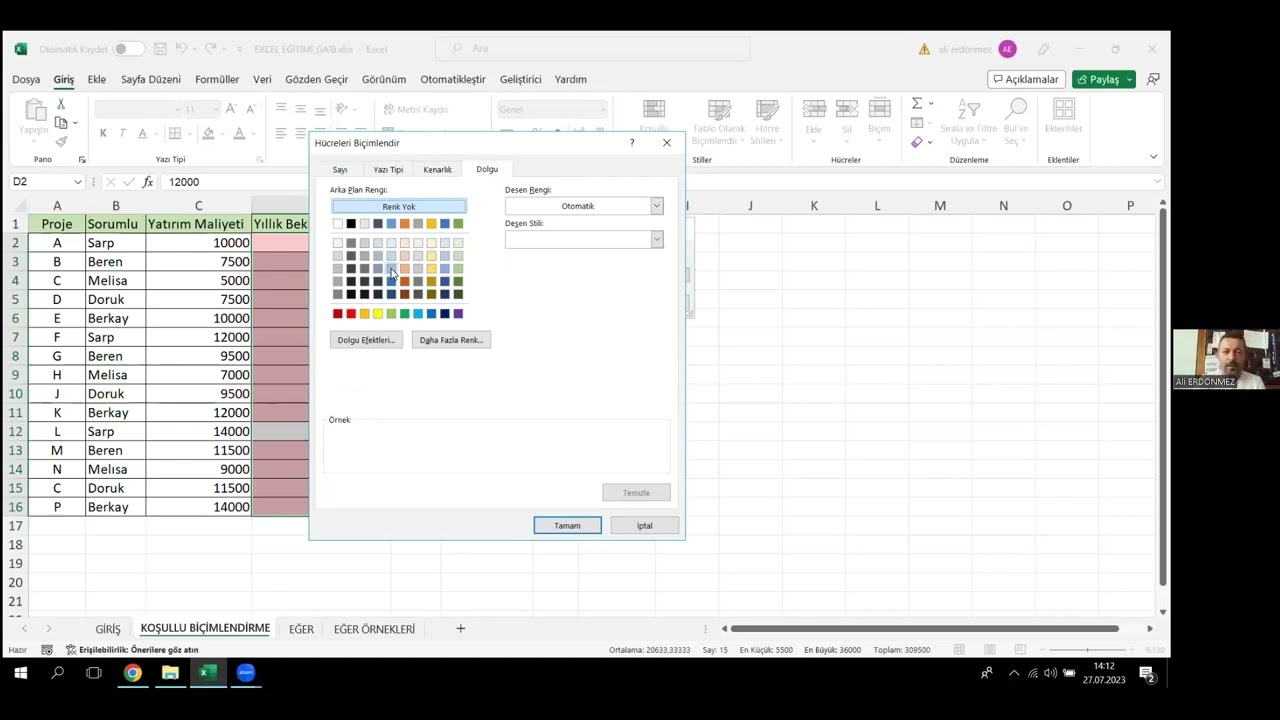Click the Tamam button

coord(567,525)
